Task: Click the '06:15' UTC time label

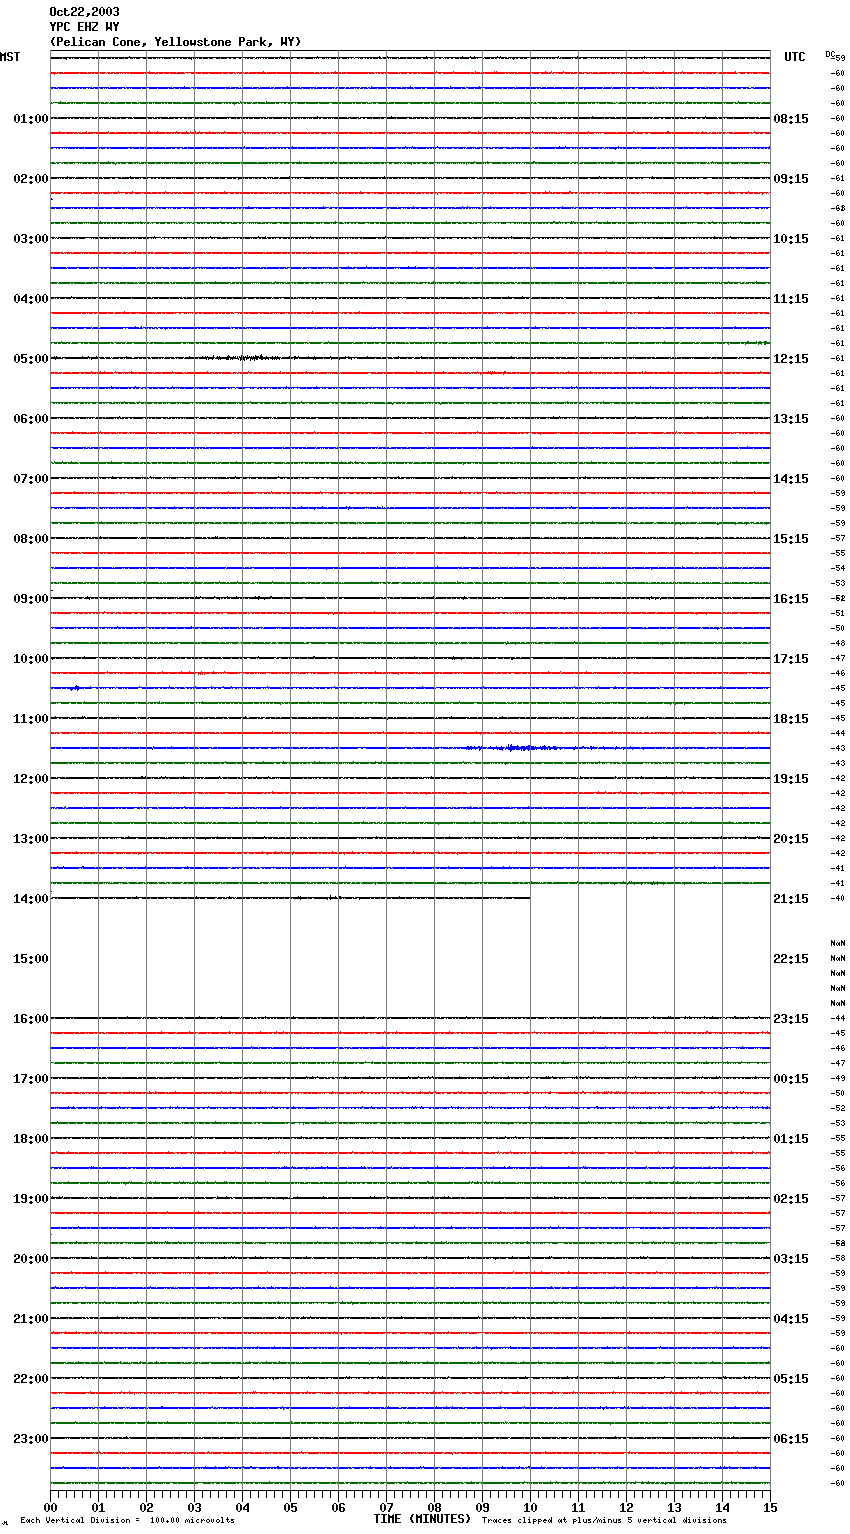Action: (x=791, y=1439)
